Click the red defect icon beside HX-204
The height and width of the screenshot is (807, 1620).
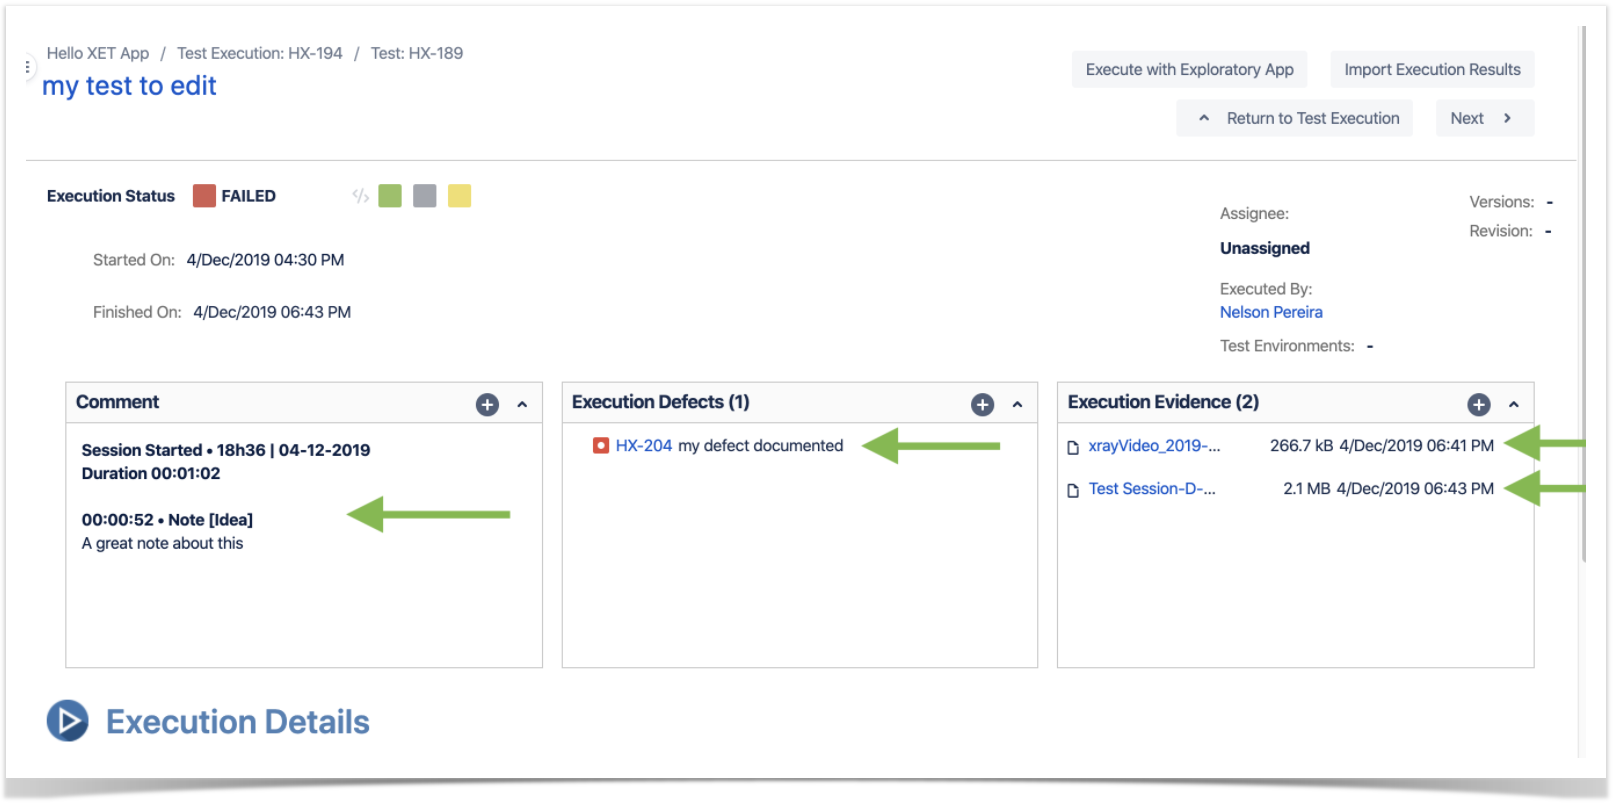601,446
